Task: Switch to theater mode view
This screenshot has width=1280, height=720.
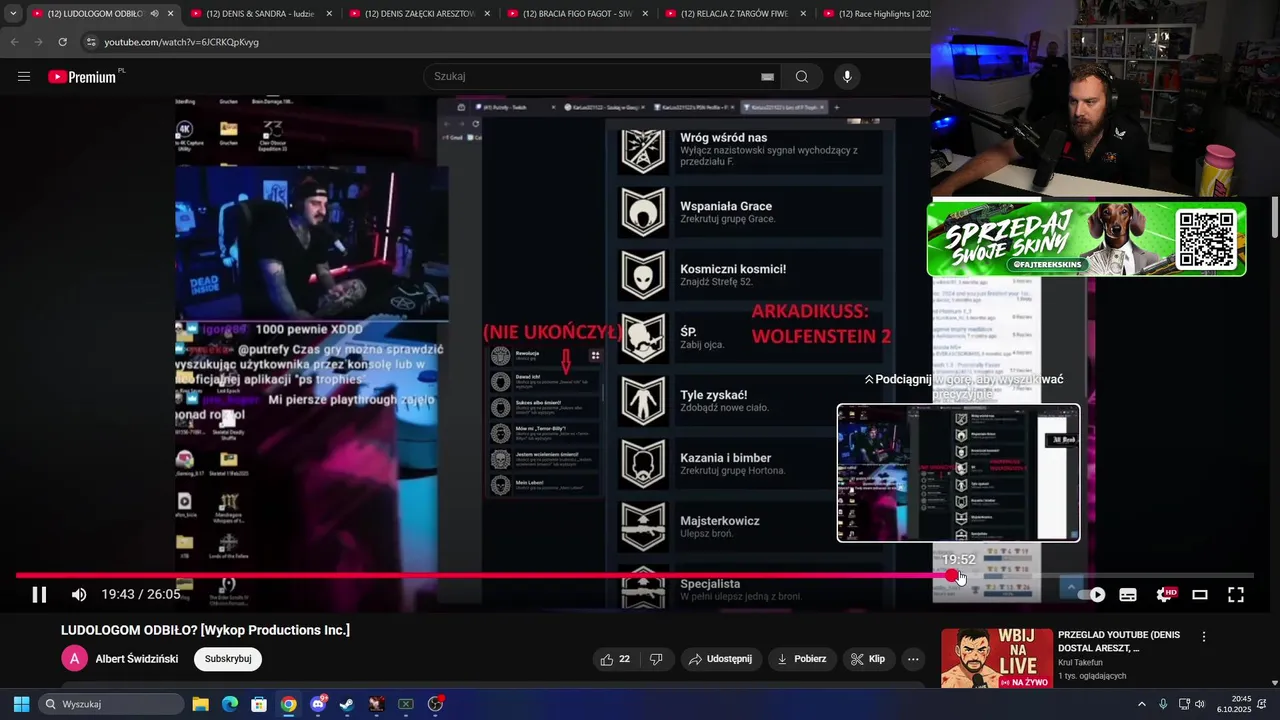Action: click(x=1200, y=595)
